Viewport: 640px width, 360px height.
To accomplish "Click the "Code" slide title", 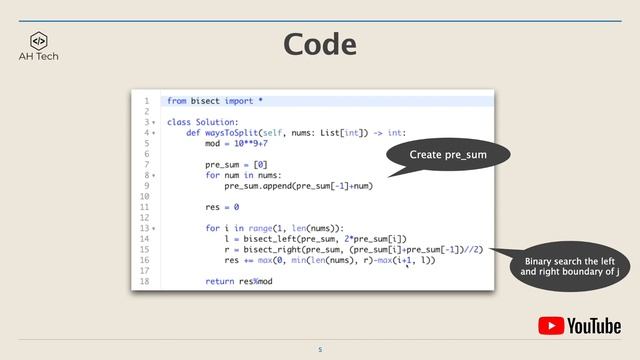I will click(320, 44).
